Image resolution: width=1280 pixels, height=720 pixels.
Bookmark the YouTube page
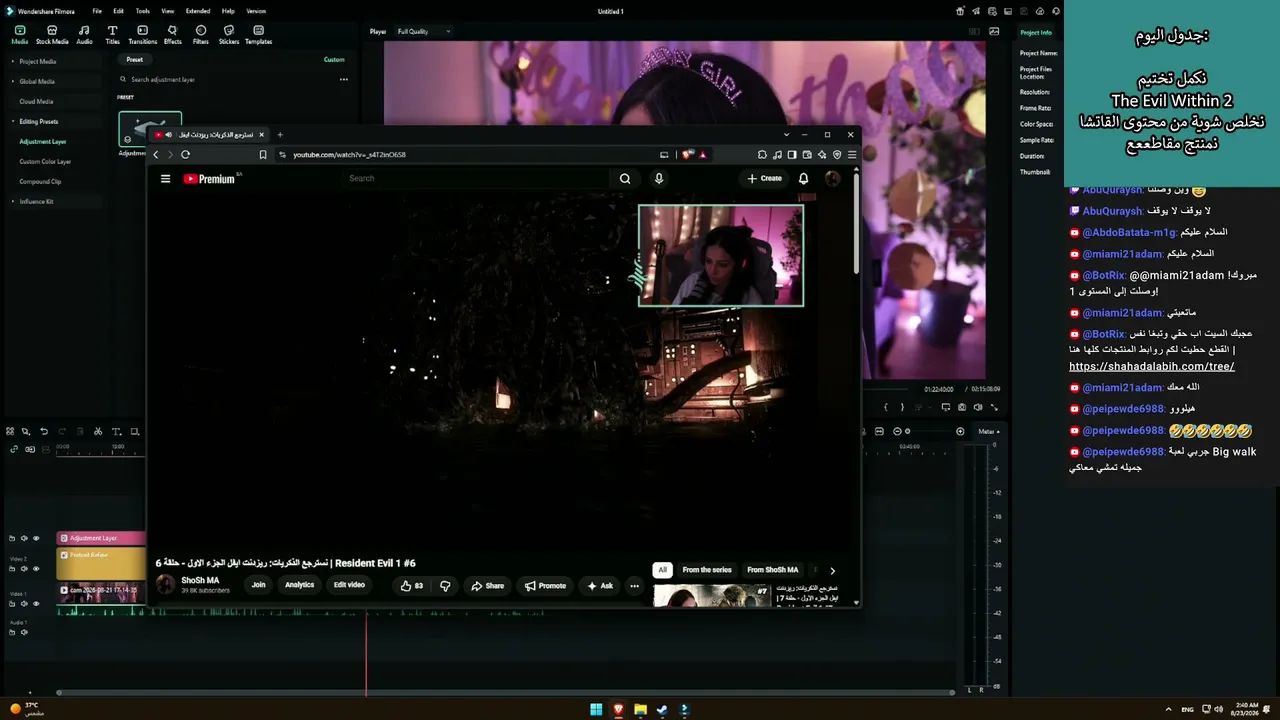pos(263,155)
